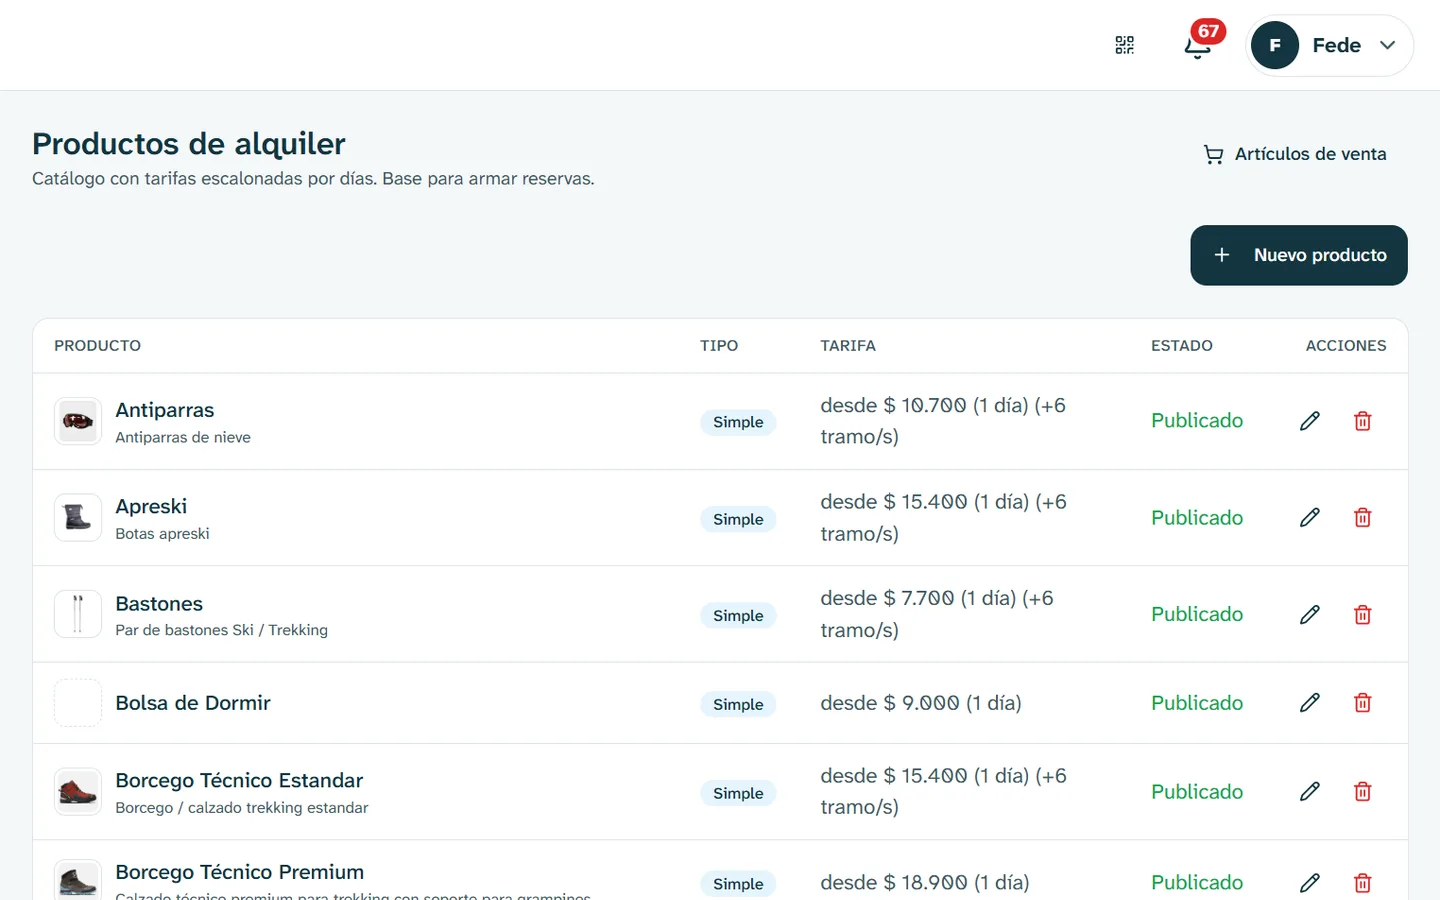Click the PRODUCTO column header

97,346
